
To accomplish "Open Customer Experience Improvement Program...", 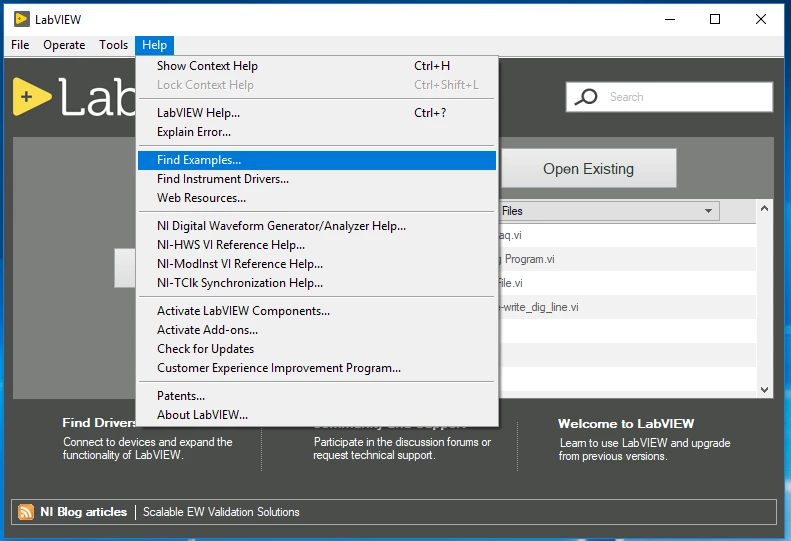I will pyautogui.click(x=317, y=368).
